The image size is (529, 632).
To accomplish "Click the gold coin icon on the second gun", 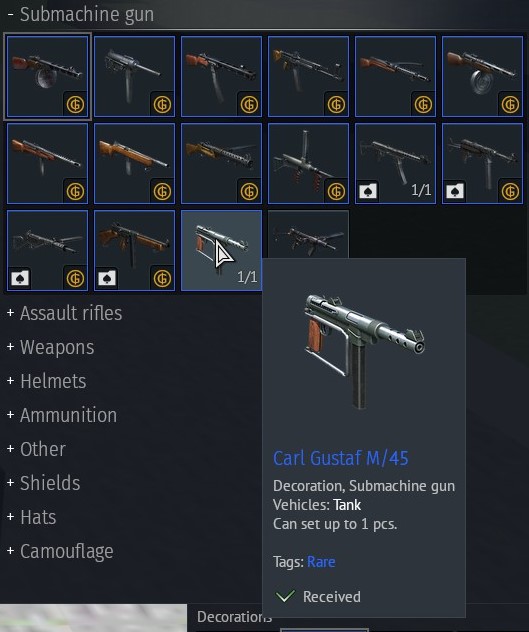I will pyautogui.click(x=162, y=104).
